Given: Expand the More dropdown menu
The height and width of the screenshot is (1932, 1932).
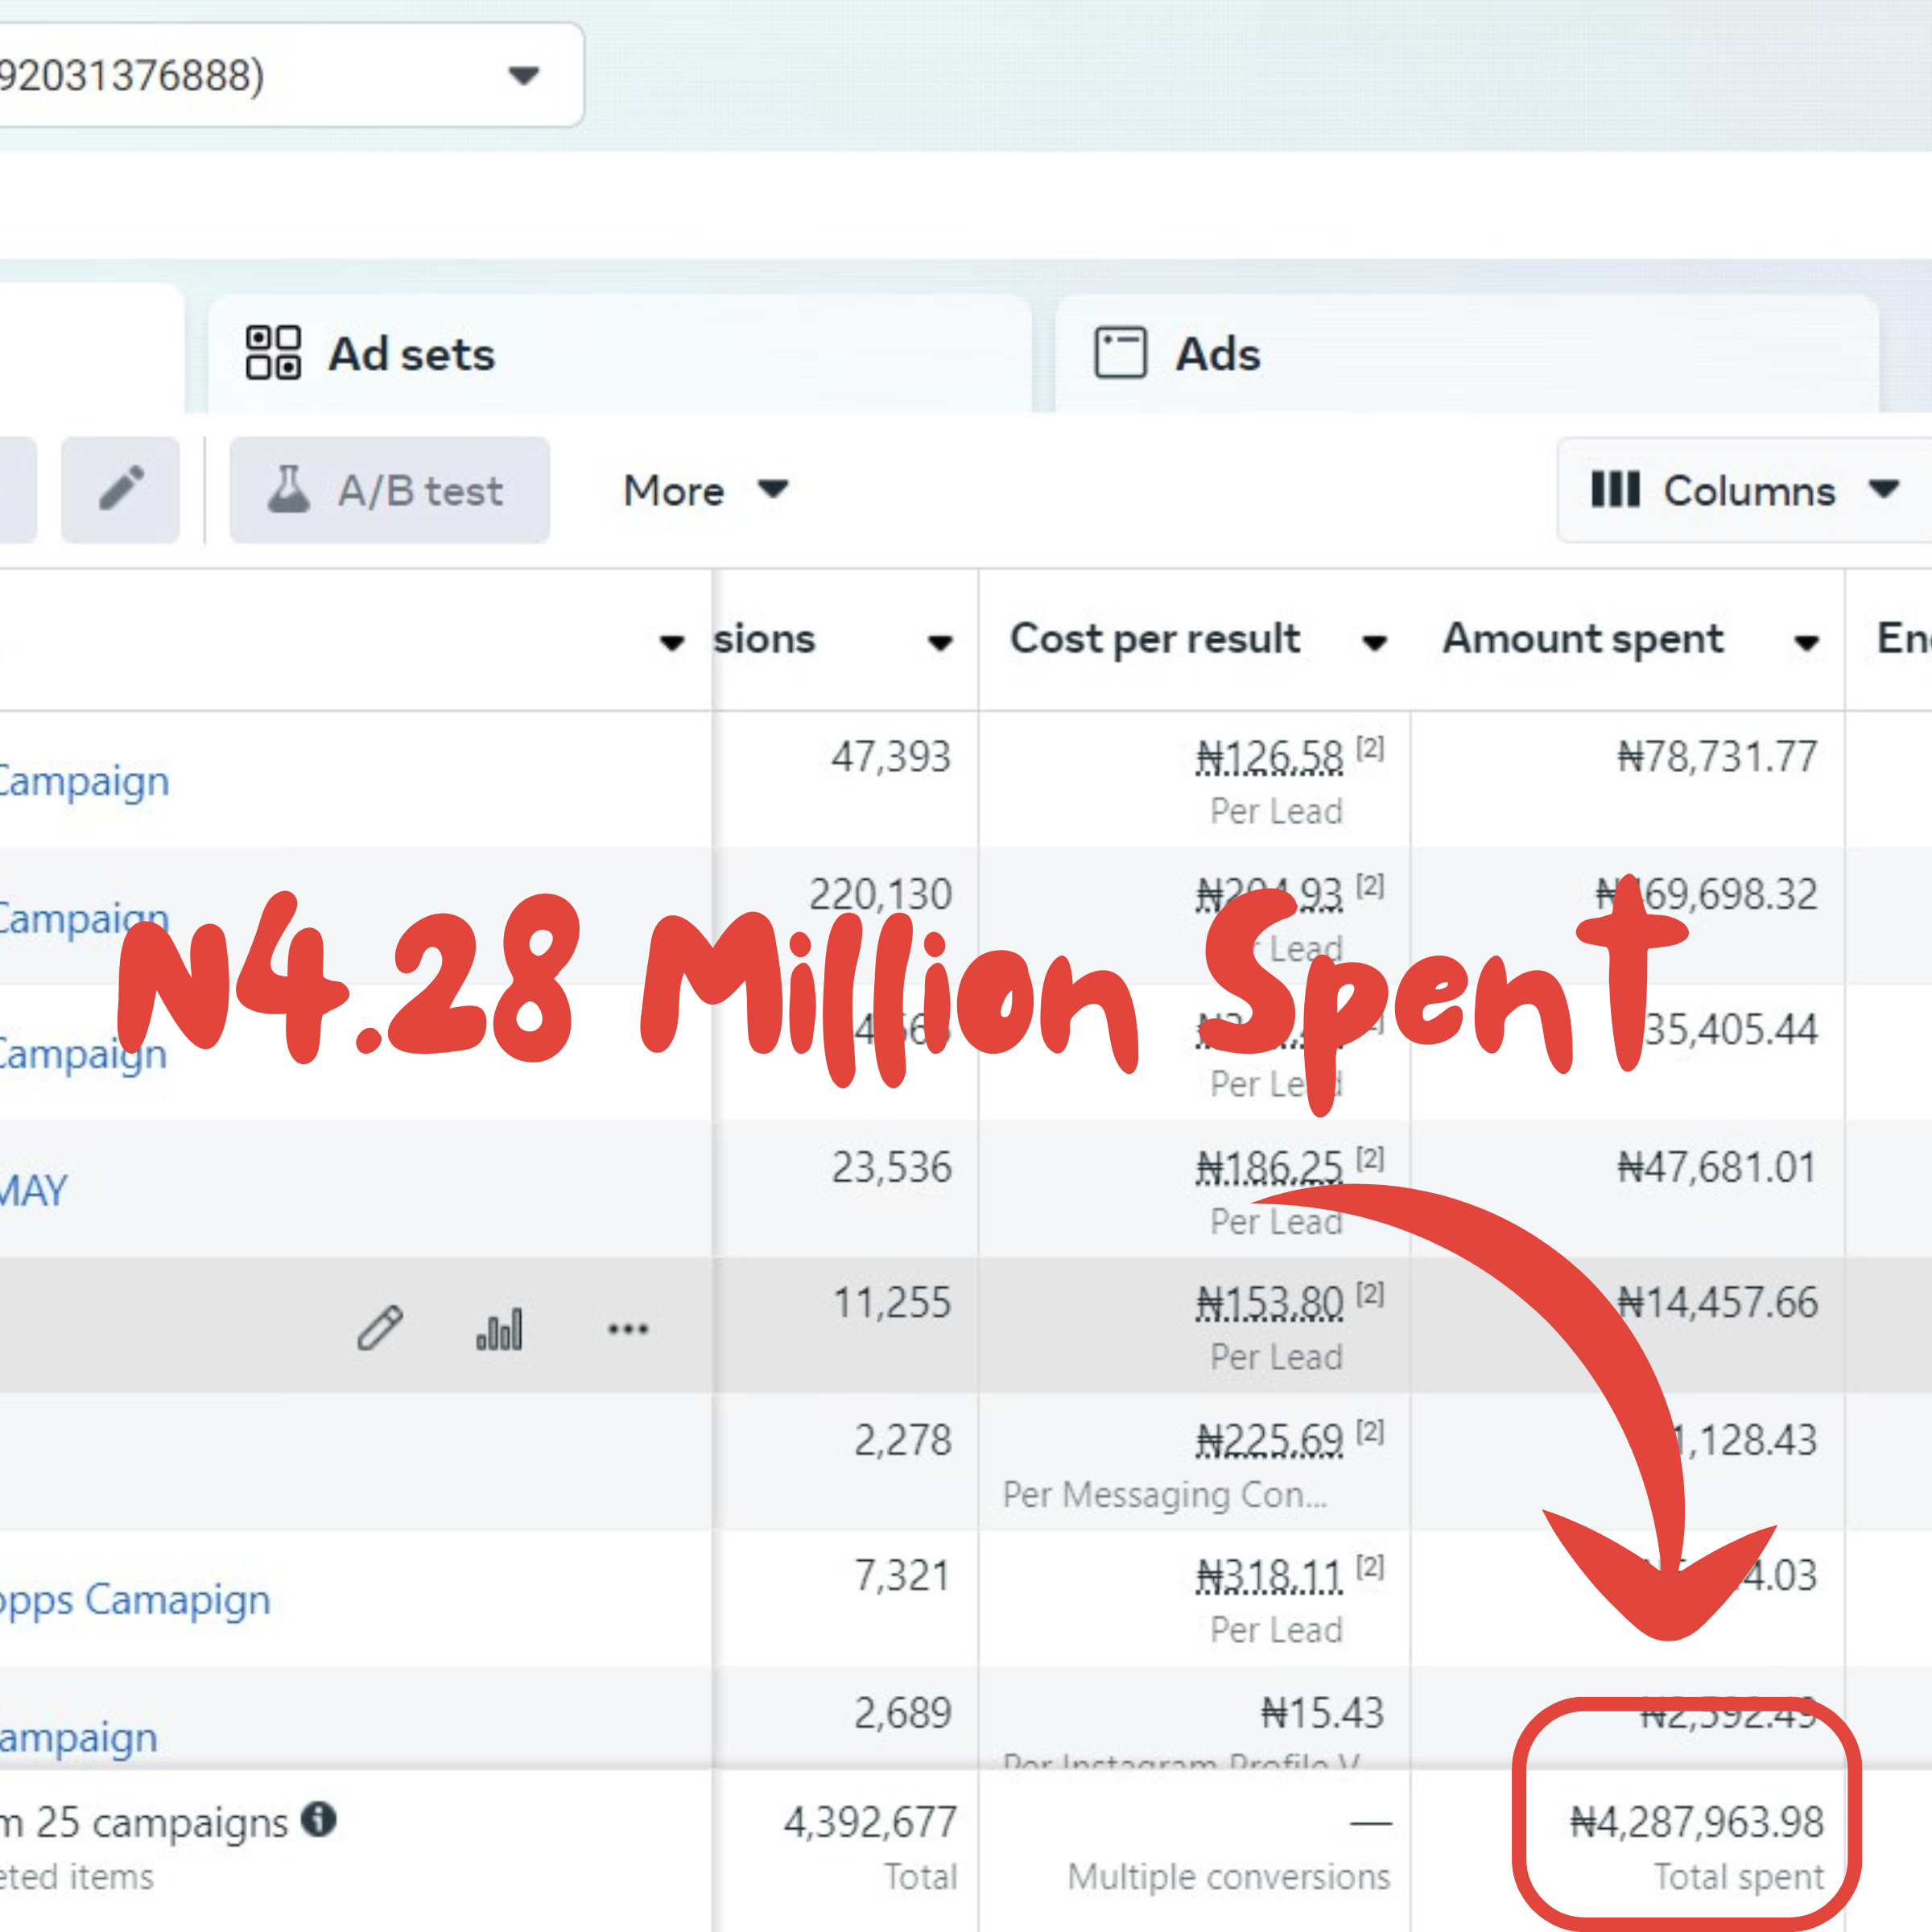Looking at the screenshot, I should click(x=704, y=490).
